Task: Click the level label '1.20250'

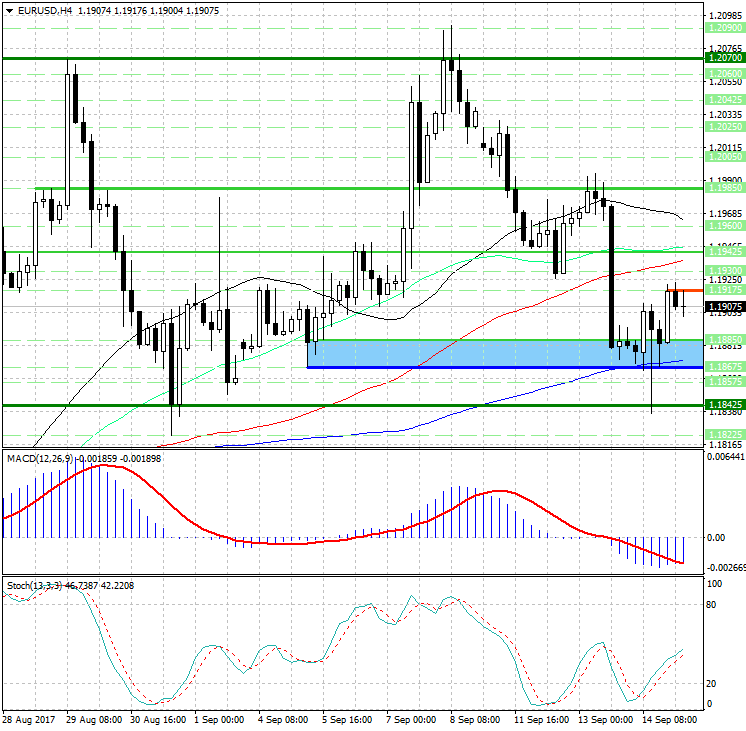Action: pyautogui.click(x=725, y=127)
